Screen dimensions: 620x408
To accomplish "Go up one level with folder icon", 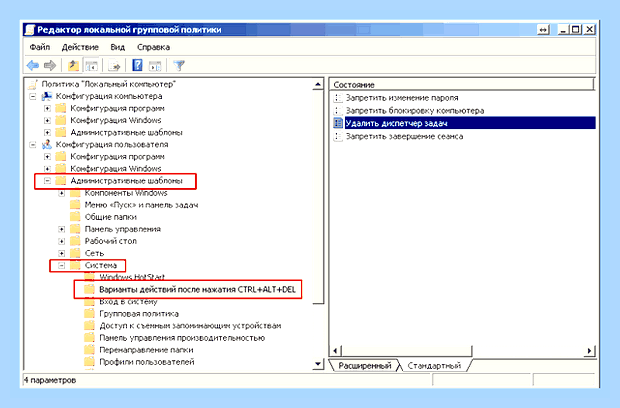I will click(x=73, y=65).
